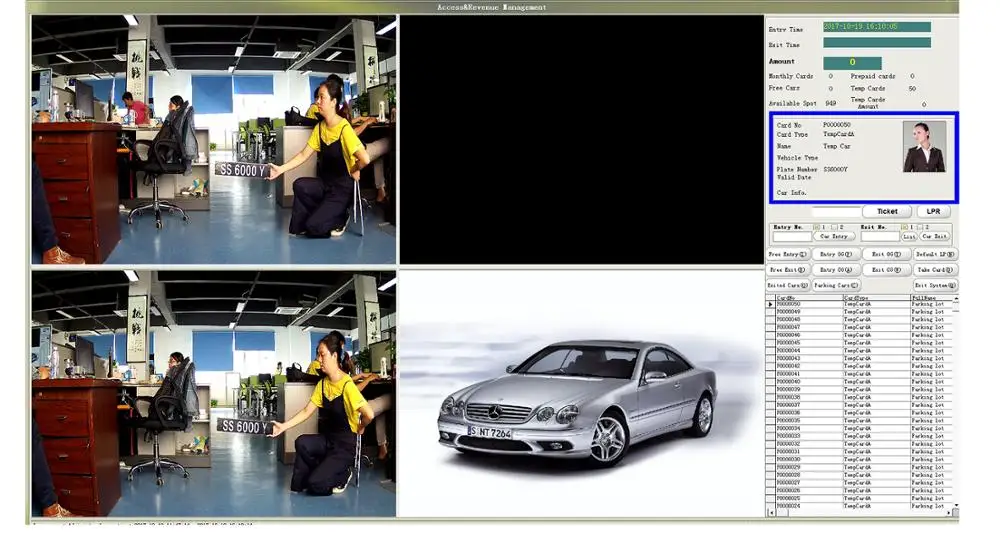Focus the Entry No. input field
The image size is (1000, 533).
pos(793,237)
